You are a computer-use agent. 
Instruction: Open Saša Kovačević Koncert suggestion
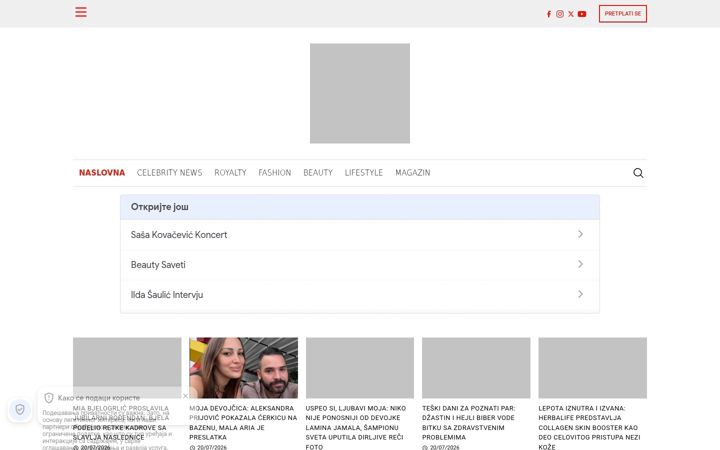(x=360, y=235)
